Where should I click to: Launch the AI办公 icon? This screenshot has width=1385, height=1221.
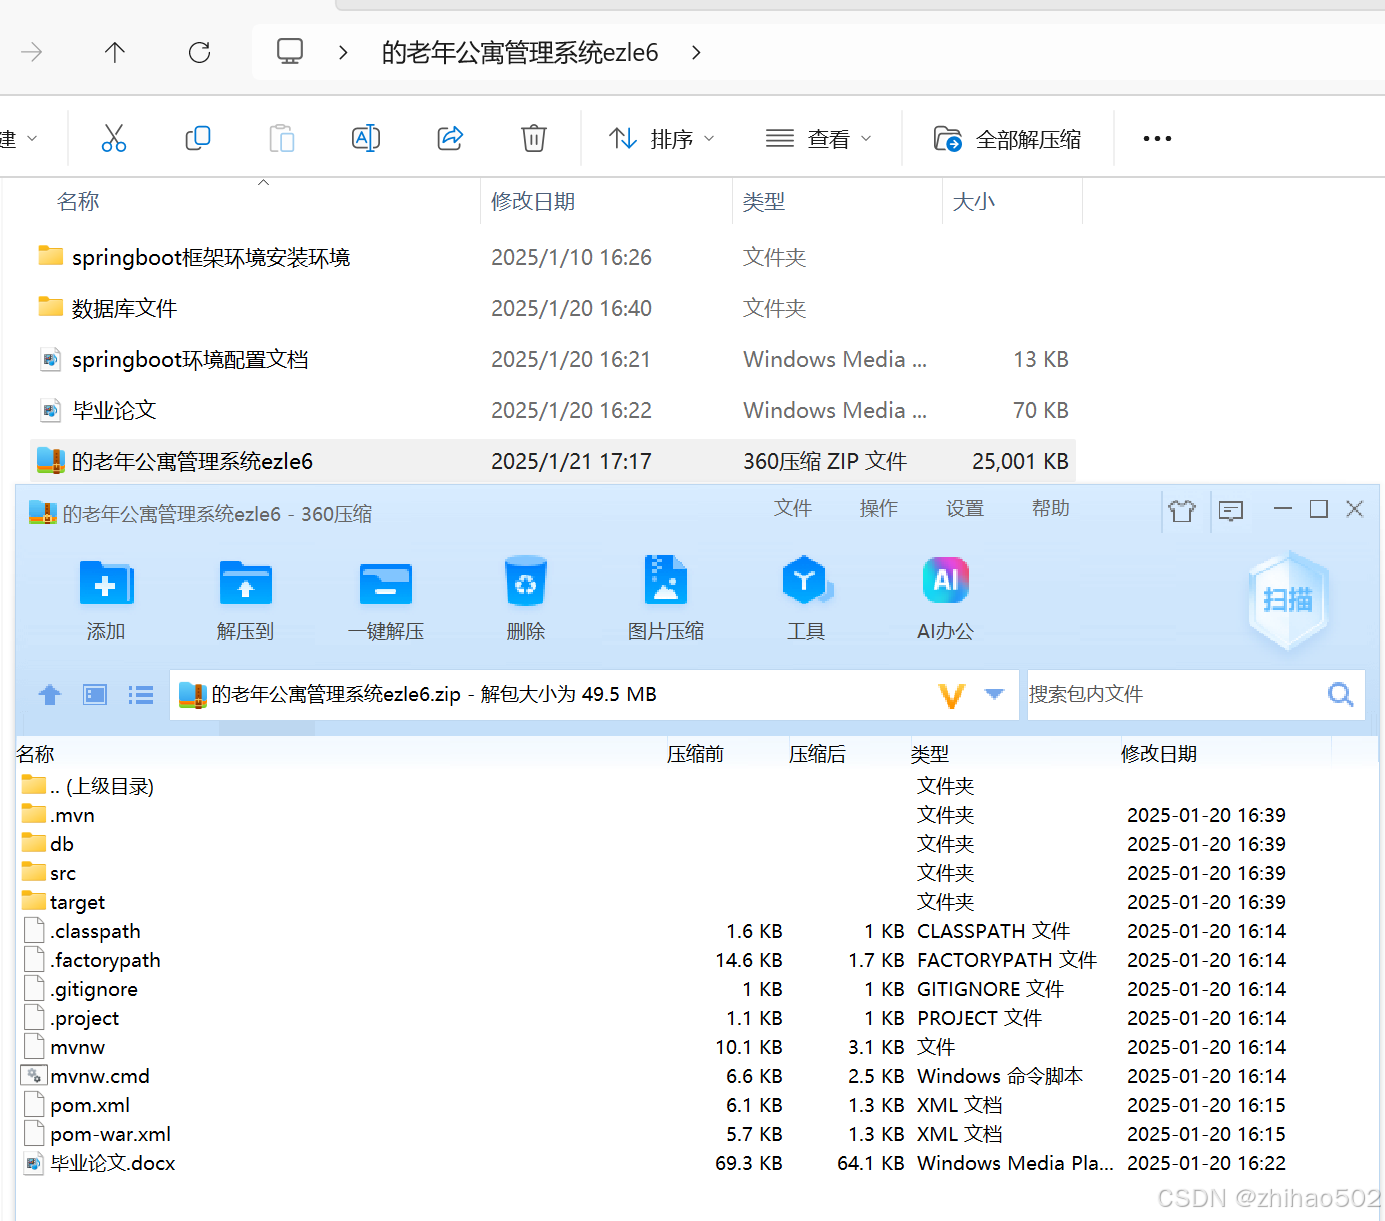[946, 580]
